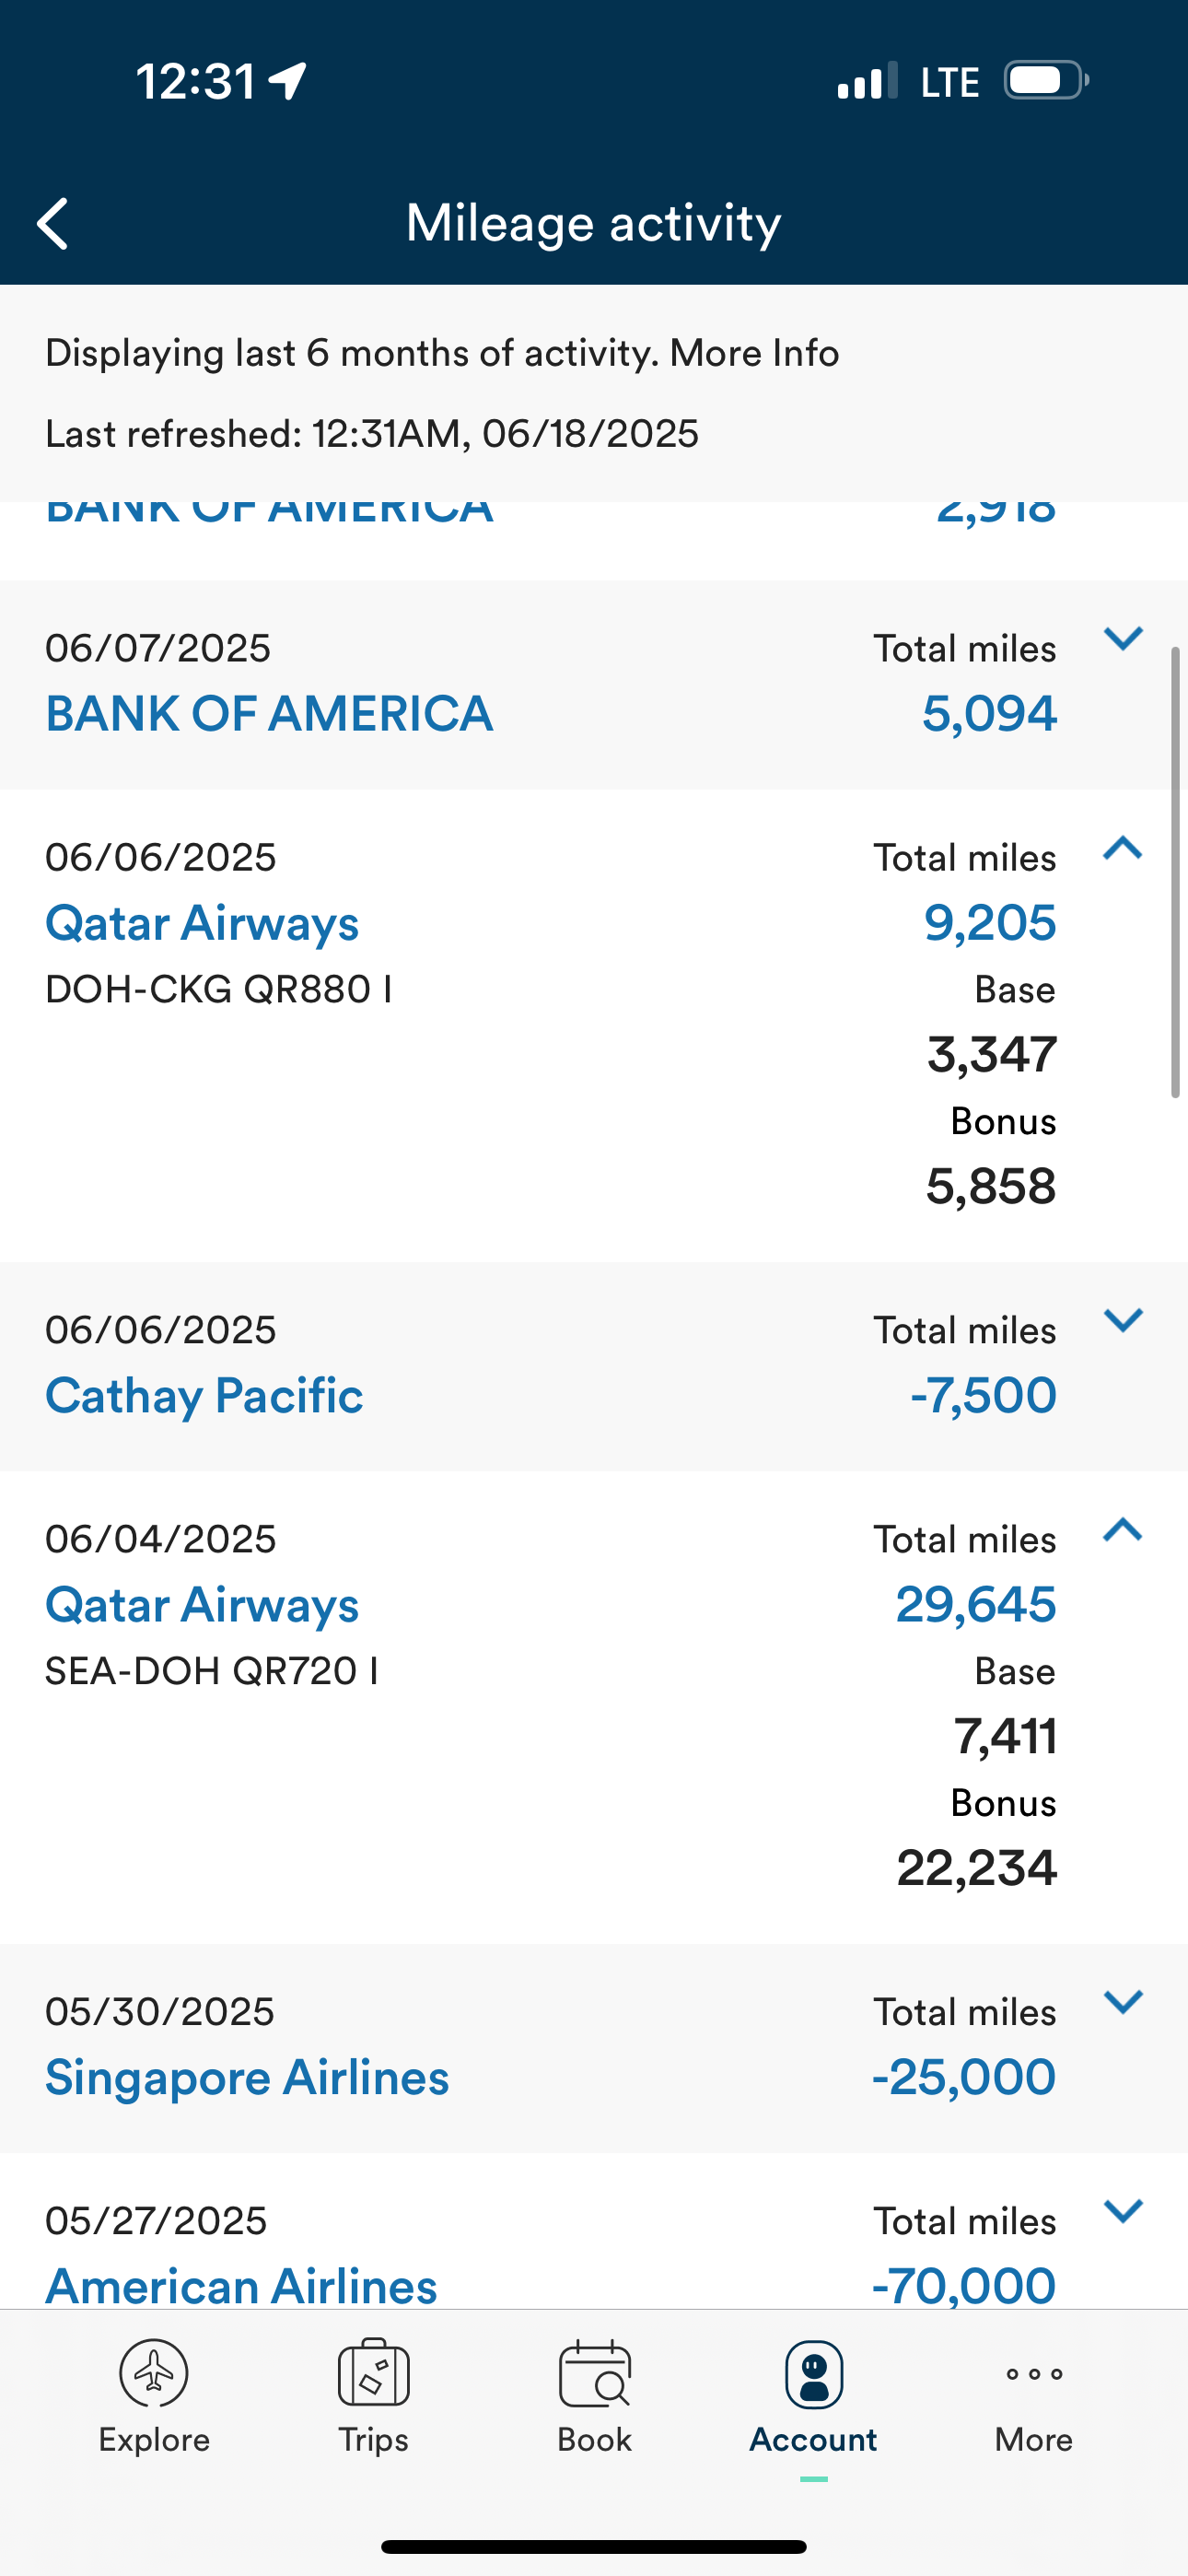
Task: Switch to the Trips tab label
Action: (x=373, y=2440)
